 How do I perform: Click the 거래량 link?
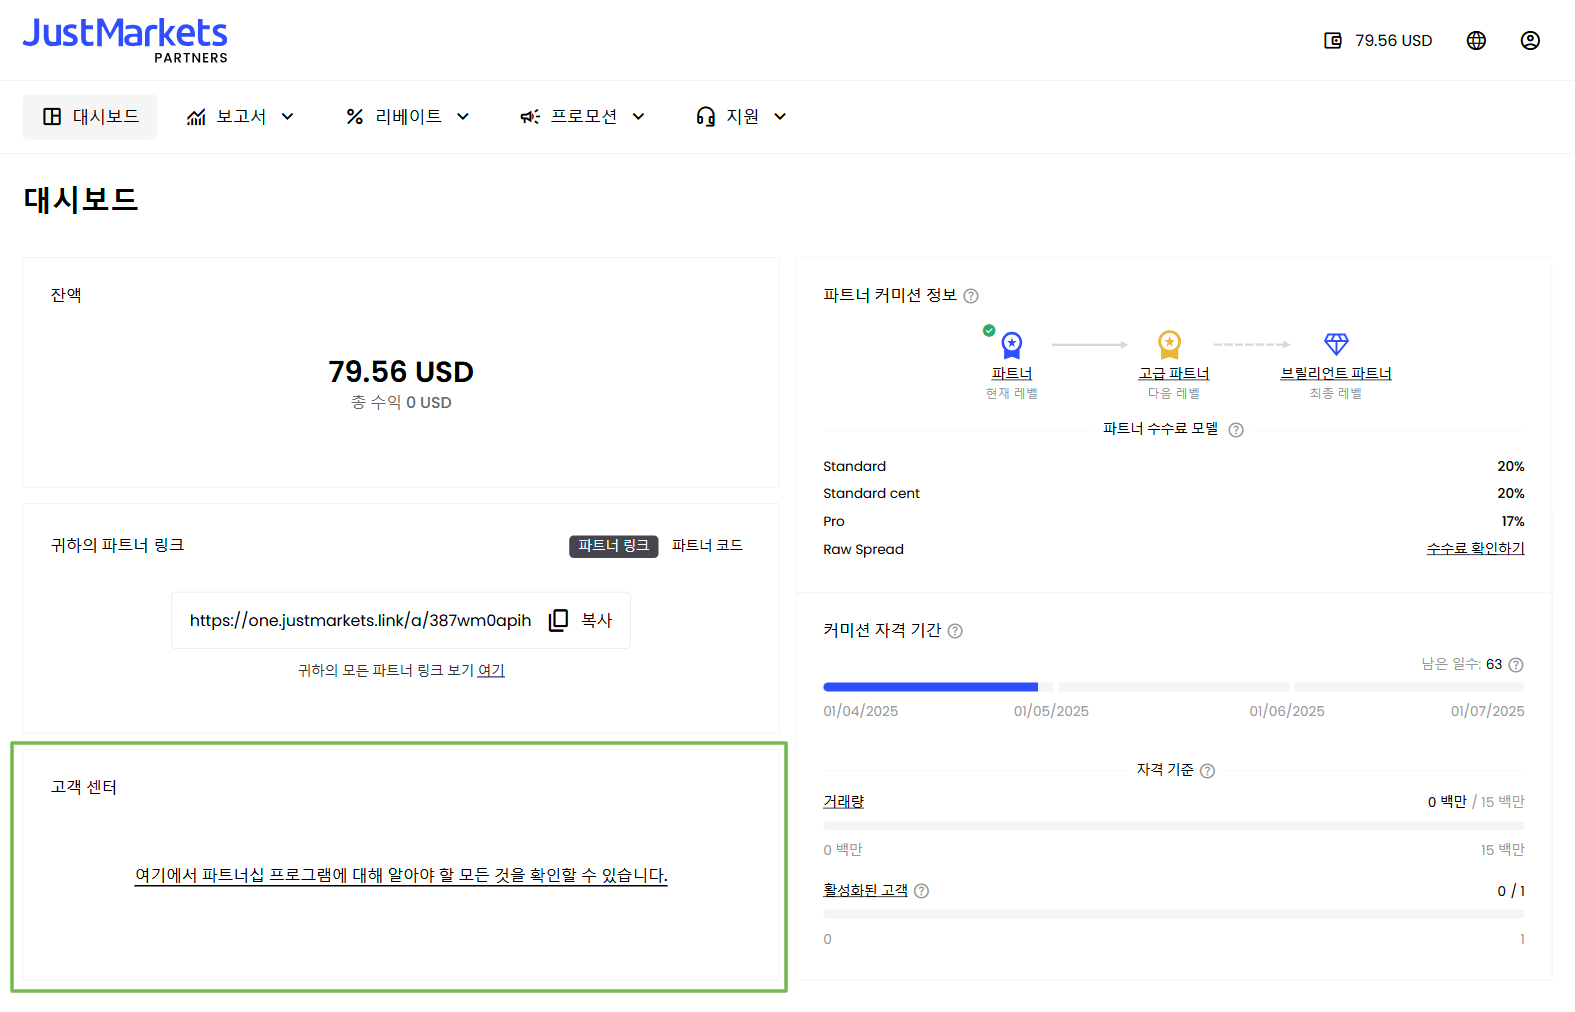843,802
